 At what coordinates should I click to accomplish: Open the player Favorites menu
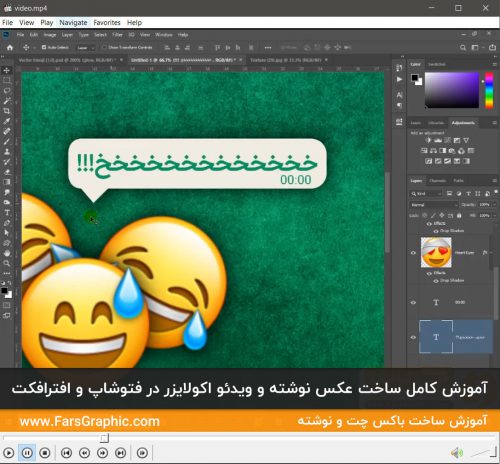[x=107, y=23]
